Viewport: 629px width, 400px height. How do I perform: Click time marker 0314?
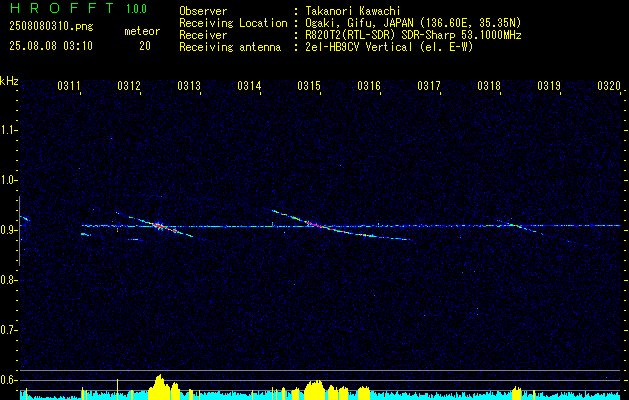coord(249,86)
